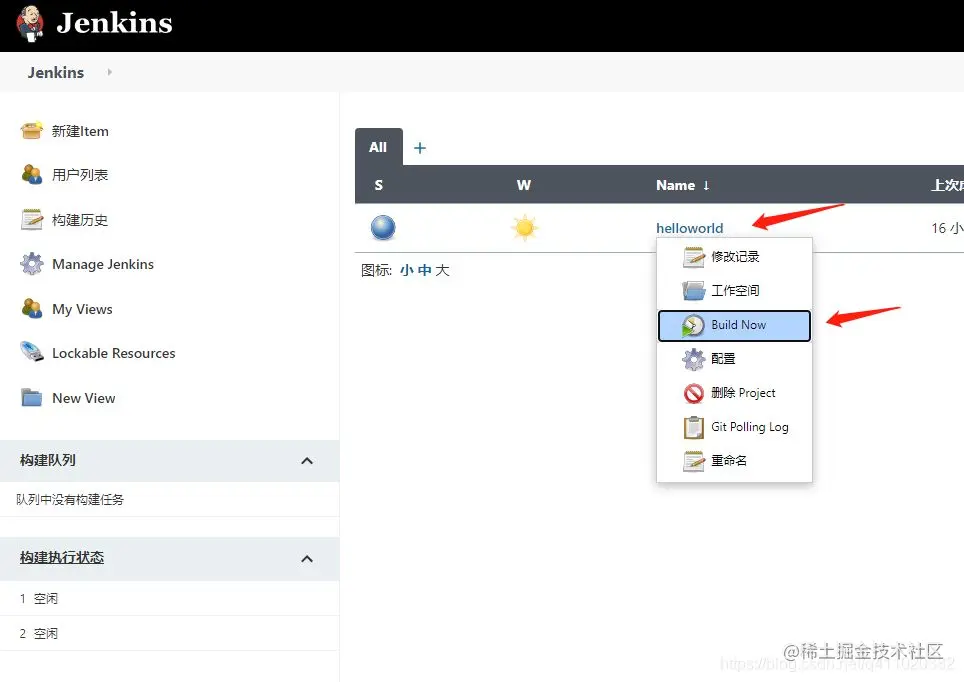Click the sunny weather icon for helloworld
The width and height of the screenshot is (964, 682).
pos(524,228)
